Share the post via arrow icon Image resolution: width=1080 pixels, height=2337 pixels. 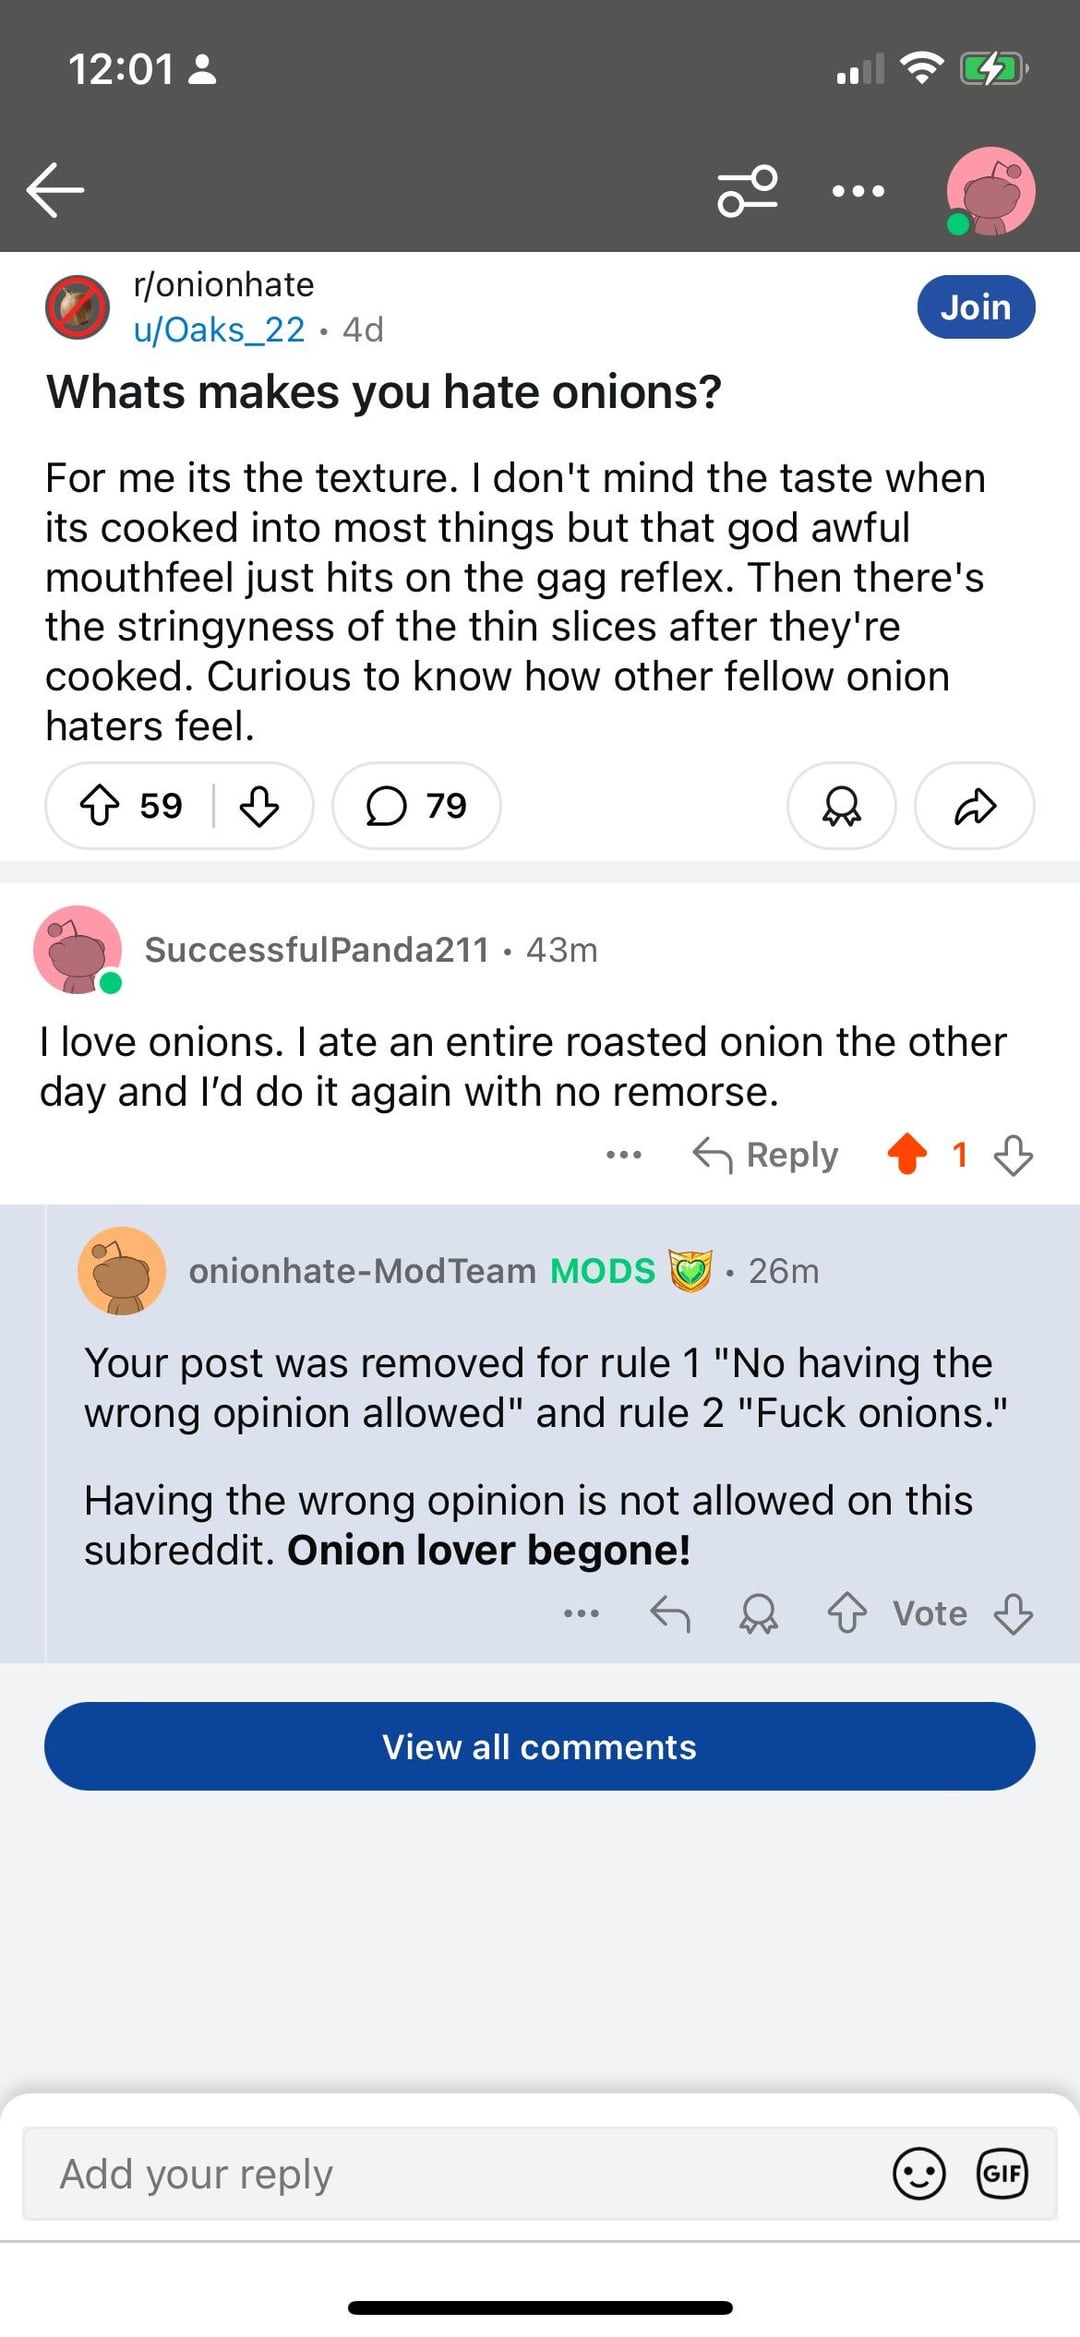pyautogui.click(x=974, y=805)
